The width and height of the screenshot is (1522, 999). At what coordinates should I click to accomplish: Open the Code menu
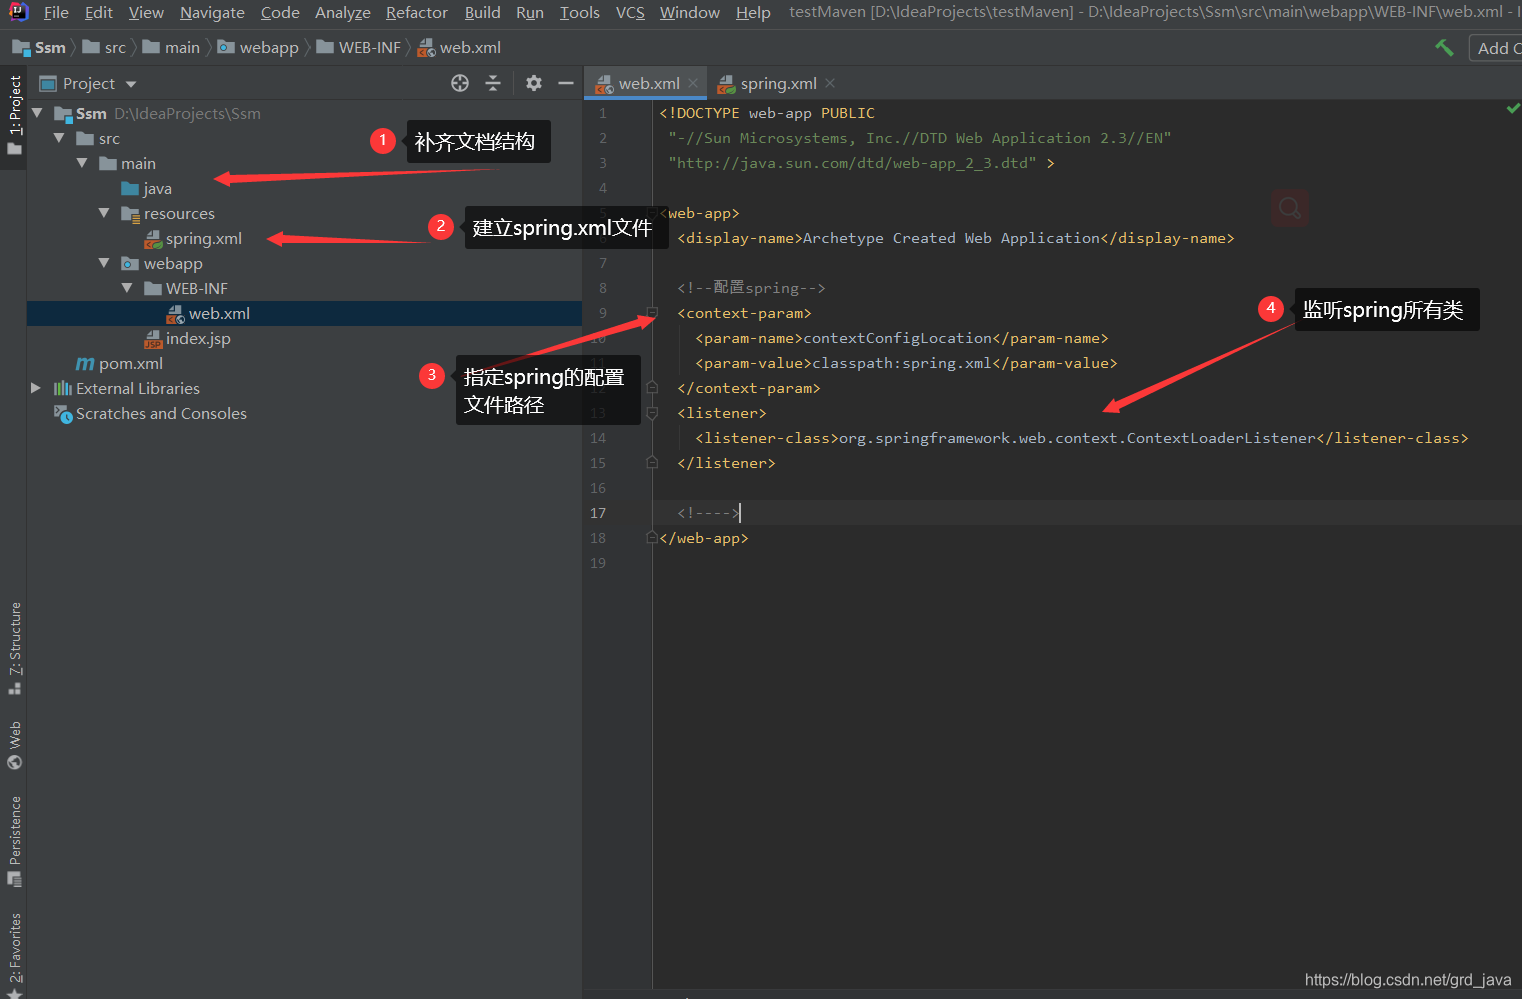pos(280,12)
